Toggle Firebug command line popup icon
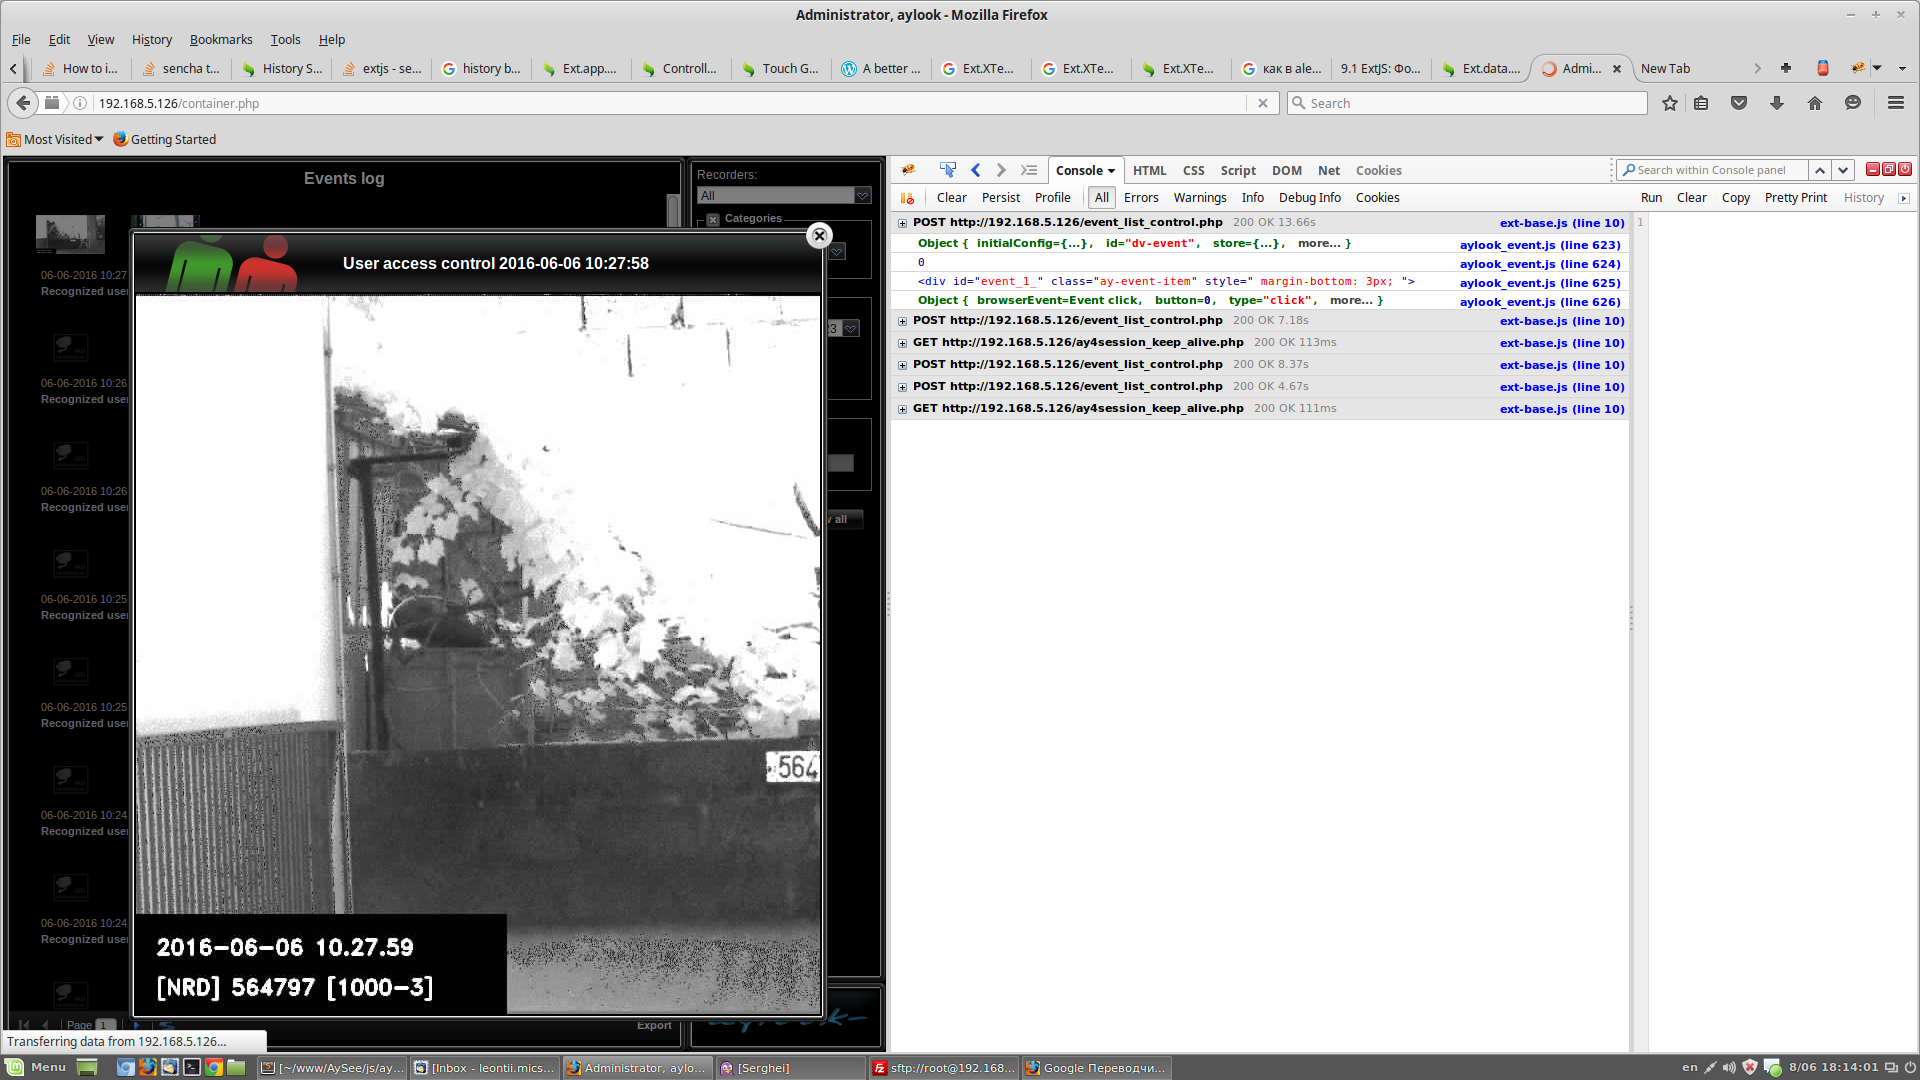The width and height of the screenshot is (1920, 1080). (1029, 170)
